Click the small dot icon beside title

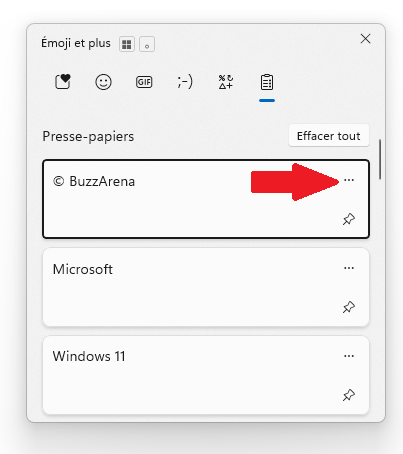click(147, 44)
